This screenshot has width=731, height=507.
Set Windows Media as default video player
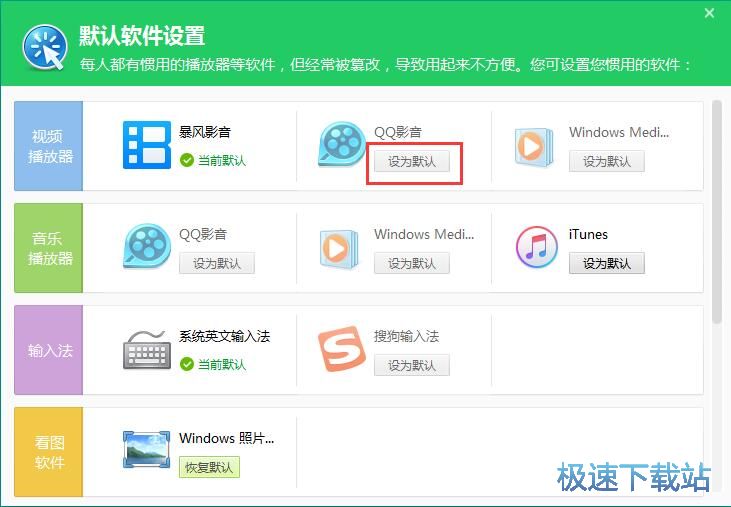607,161
